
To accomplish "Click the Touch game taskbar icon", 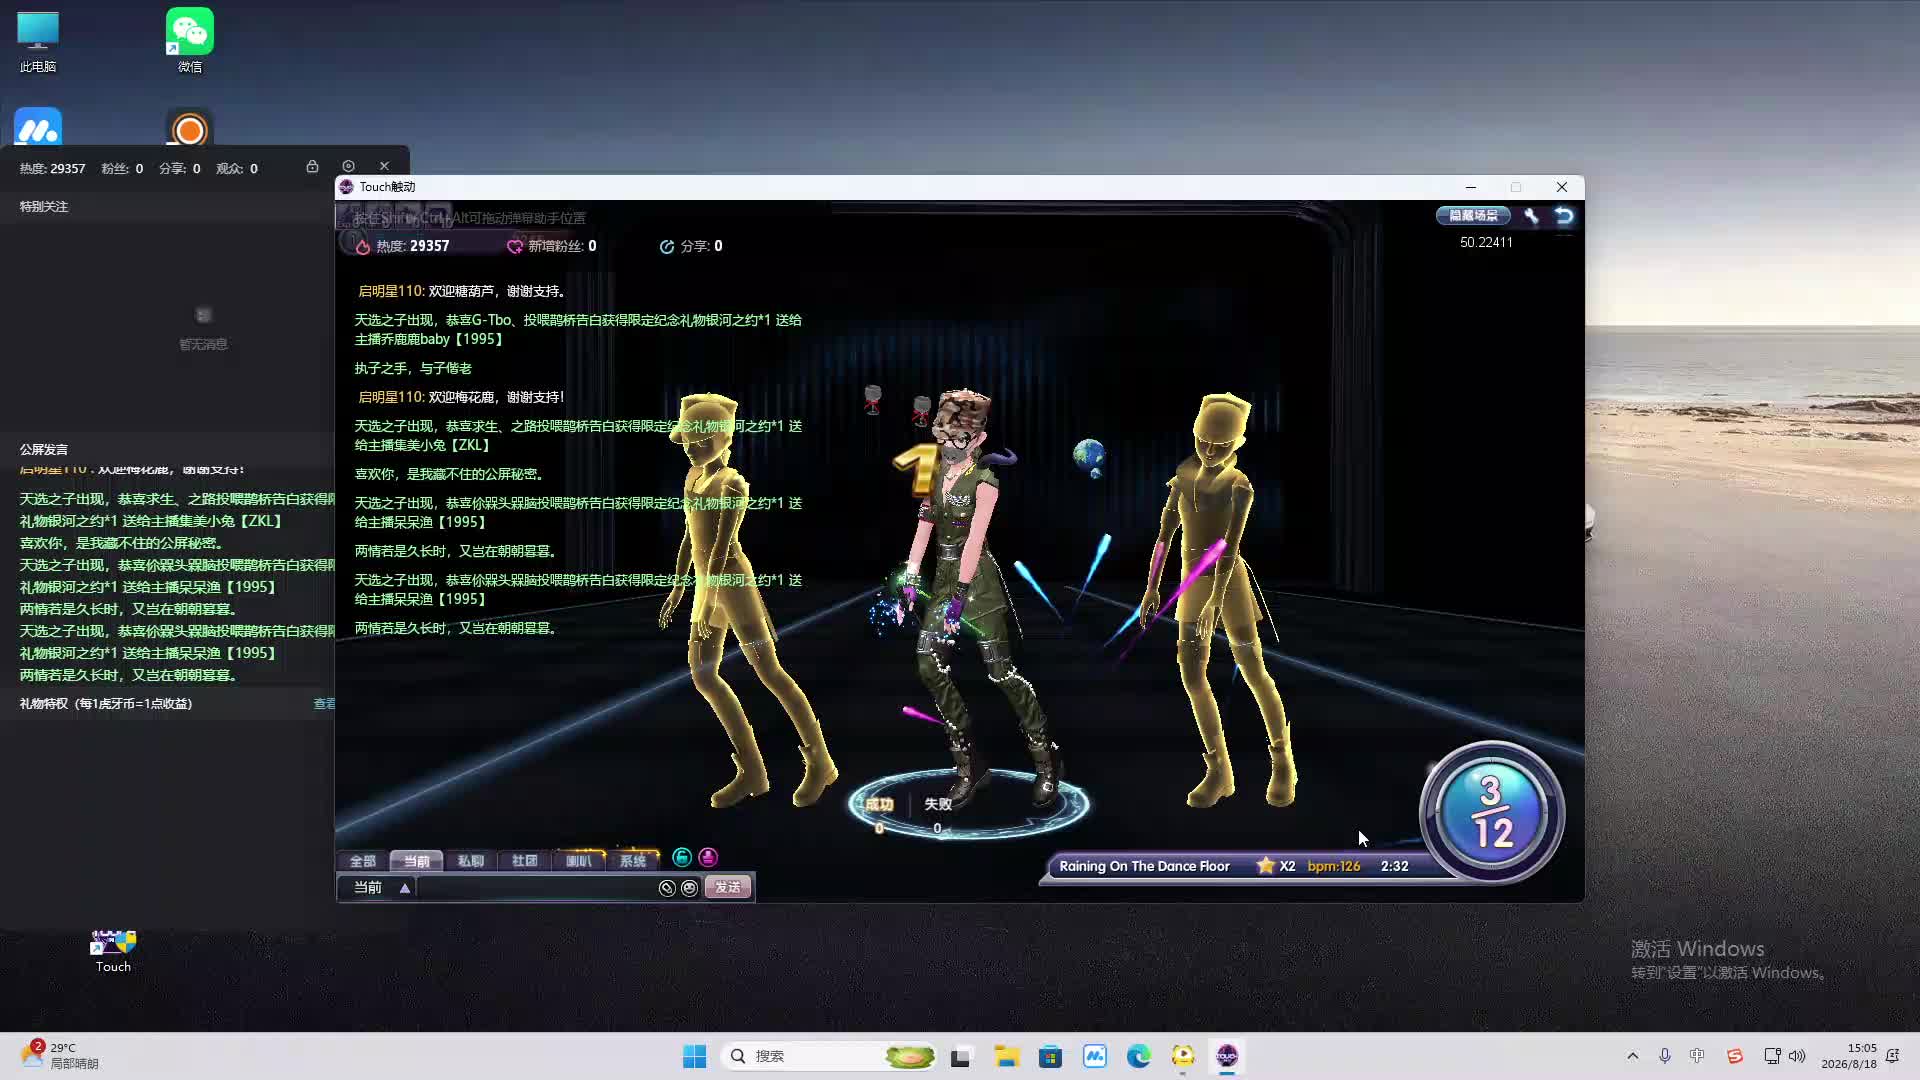I will [x=1227, y=1056].
